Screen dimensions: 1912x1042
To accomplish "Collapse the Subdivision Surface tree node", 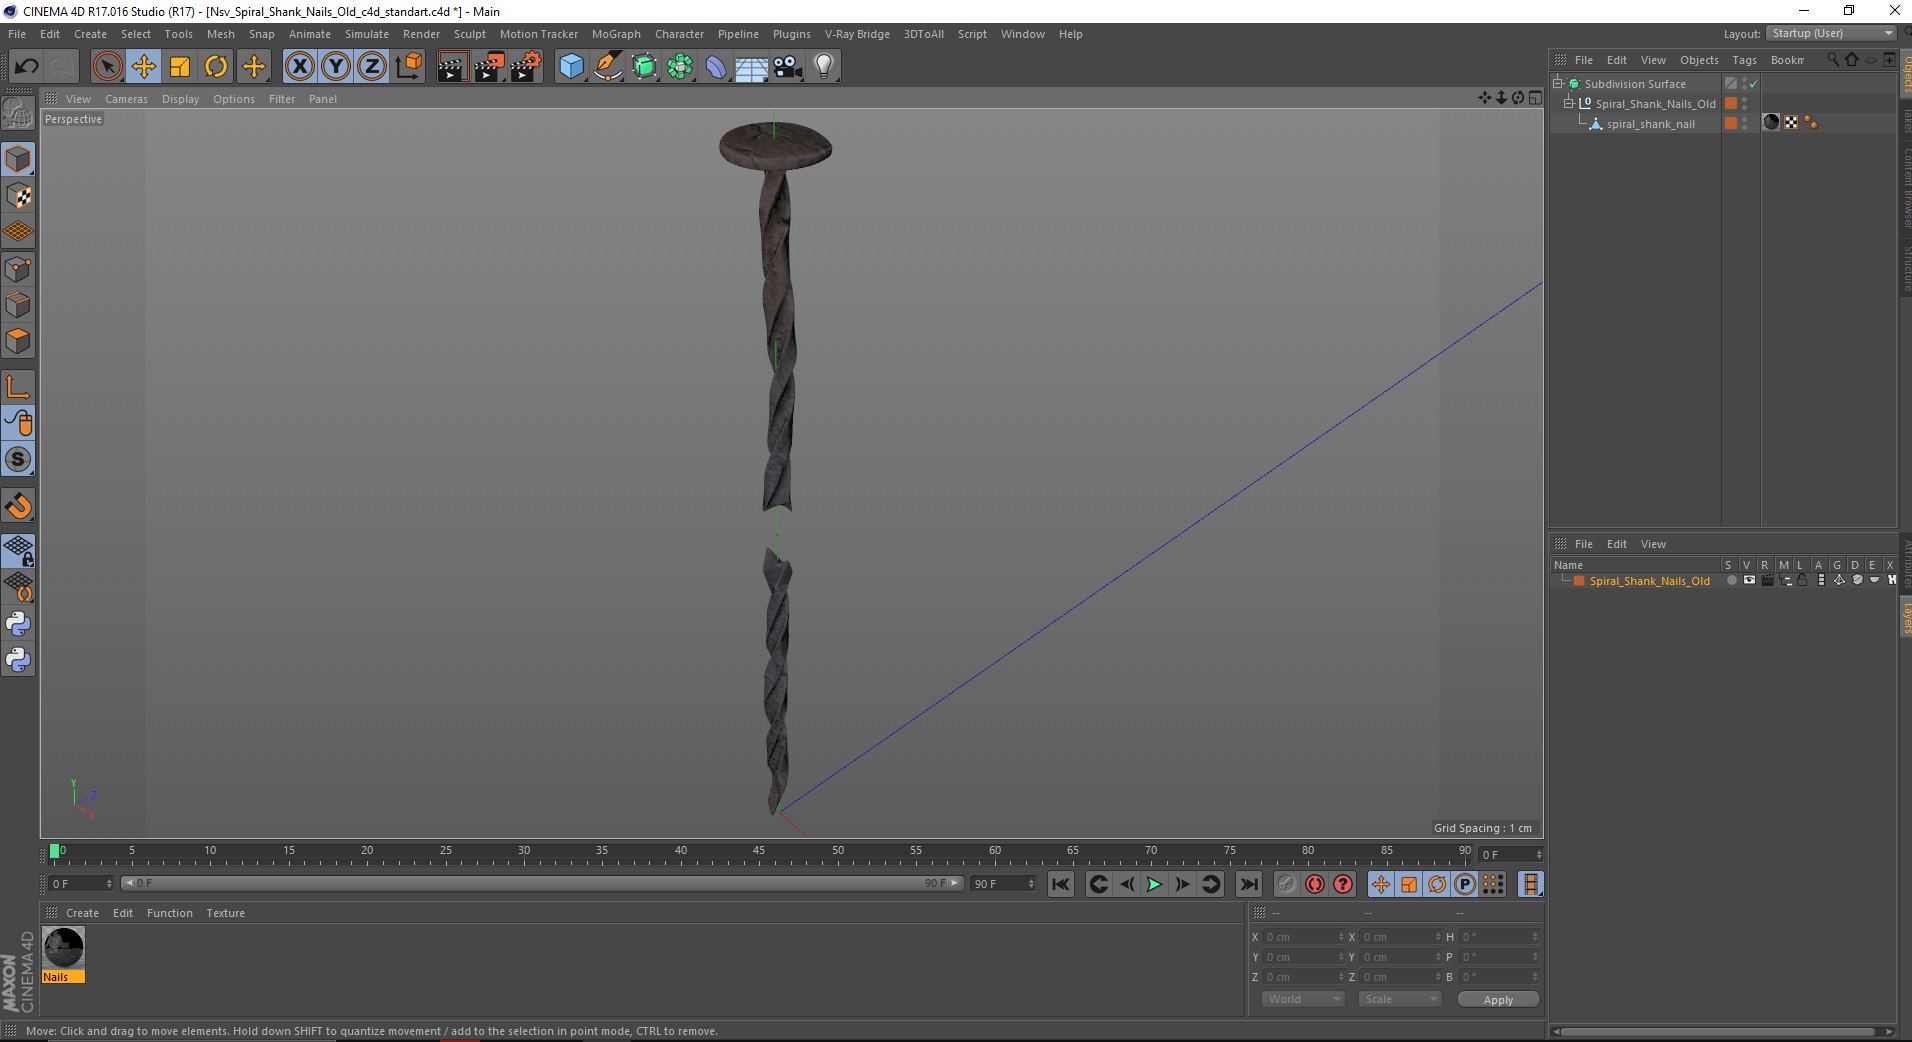I will [x=1557, y=83].
